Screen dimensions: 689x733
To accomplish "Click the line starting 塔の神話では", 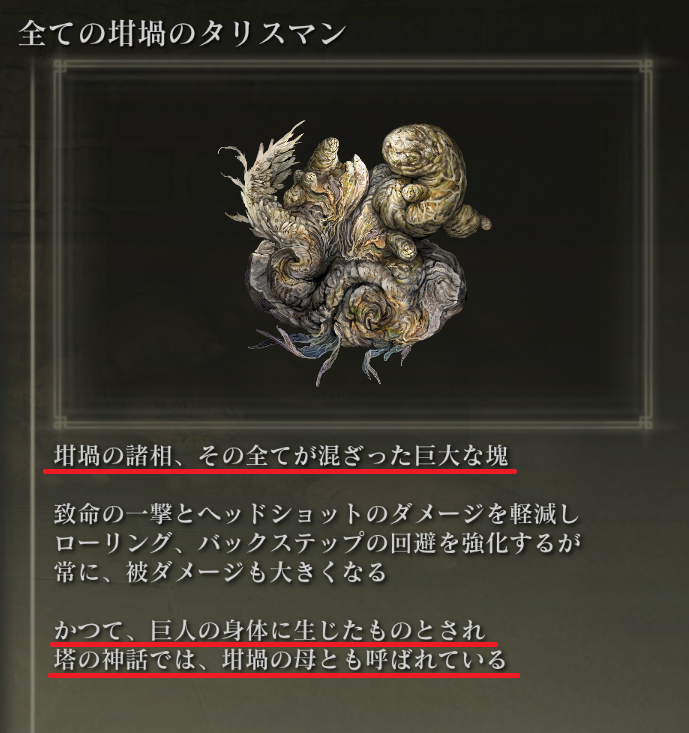I will [280, 660].
